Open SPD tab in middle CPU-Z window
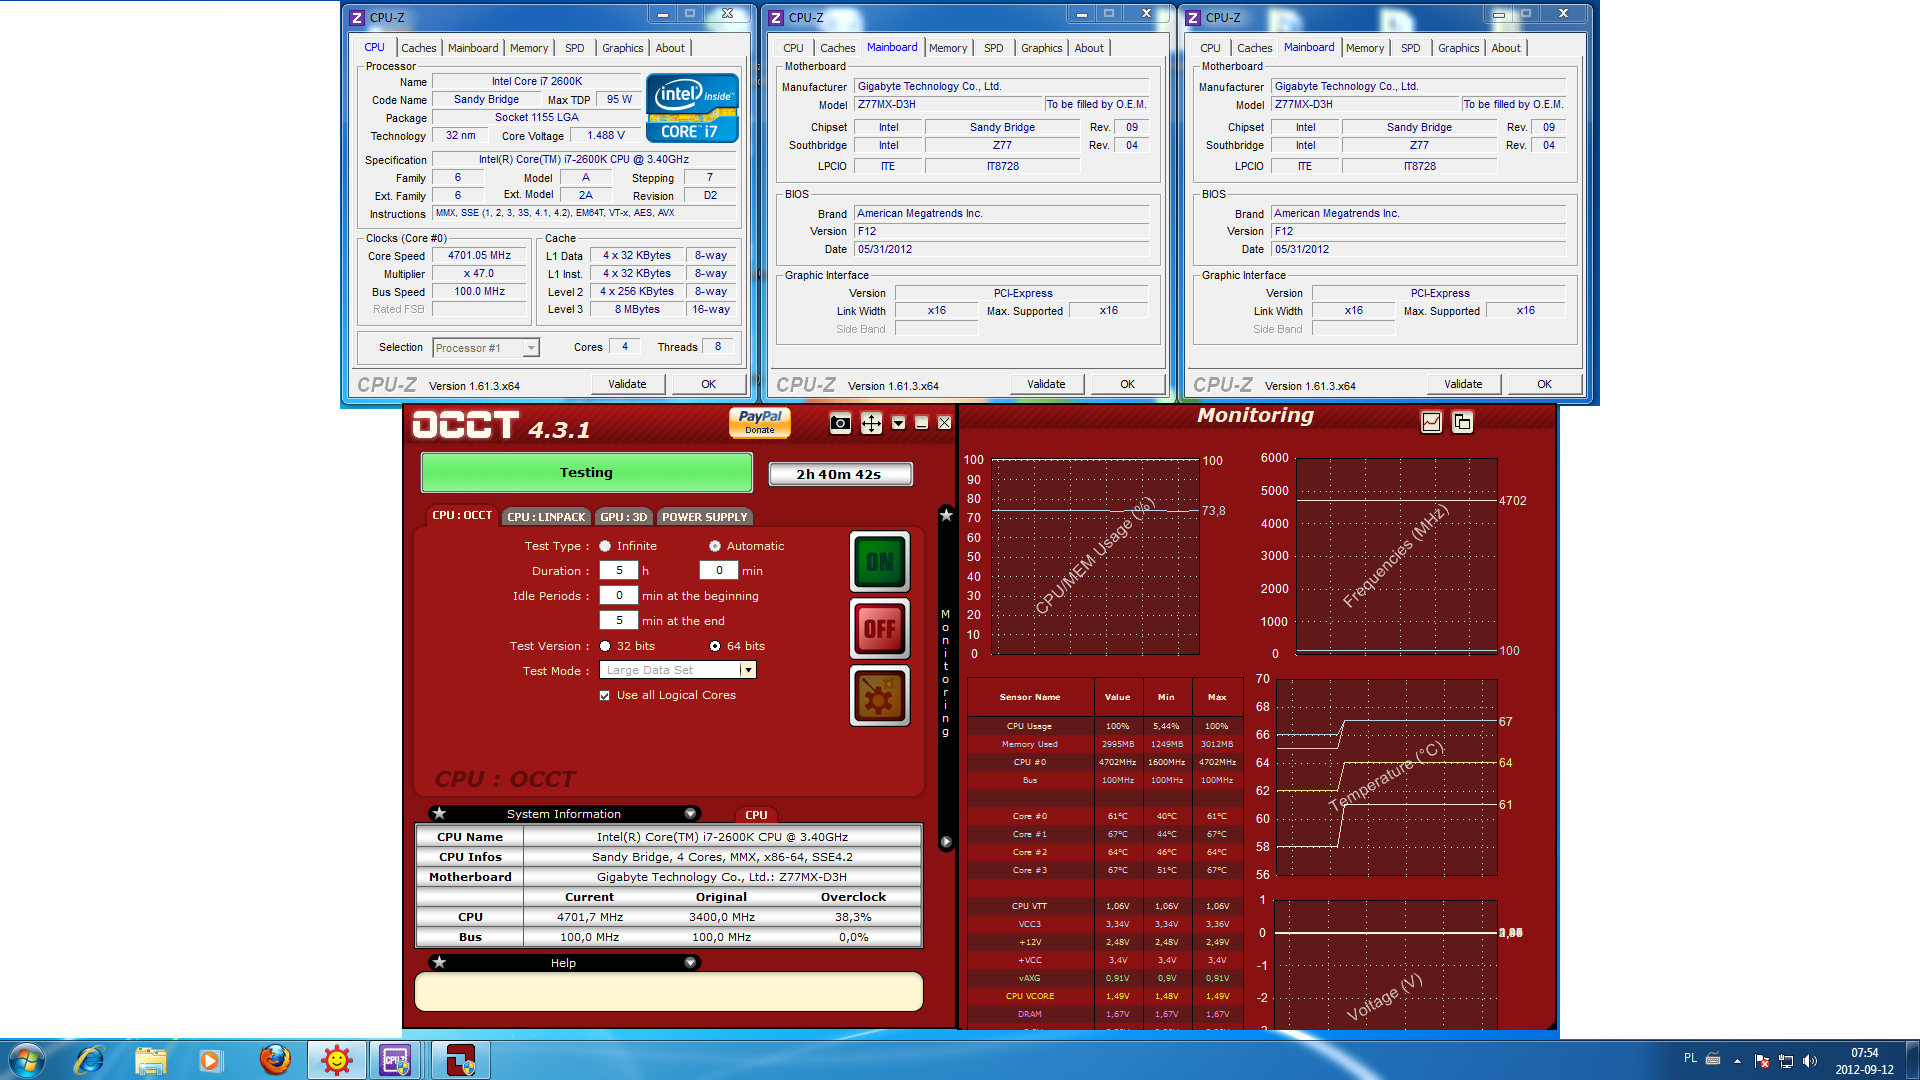Viewport: 1920px width, 1080px height. tap(993, 48)
